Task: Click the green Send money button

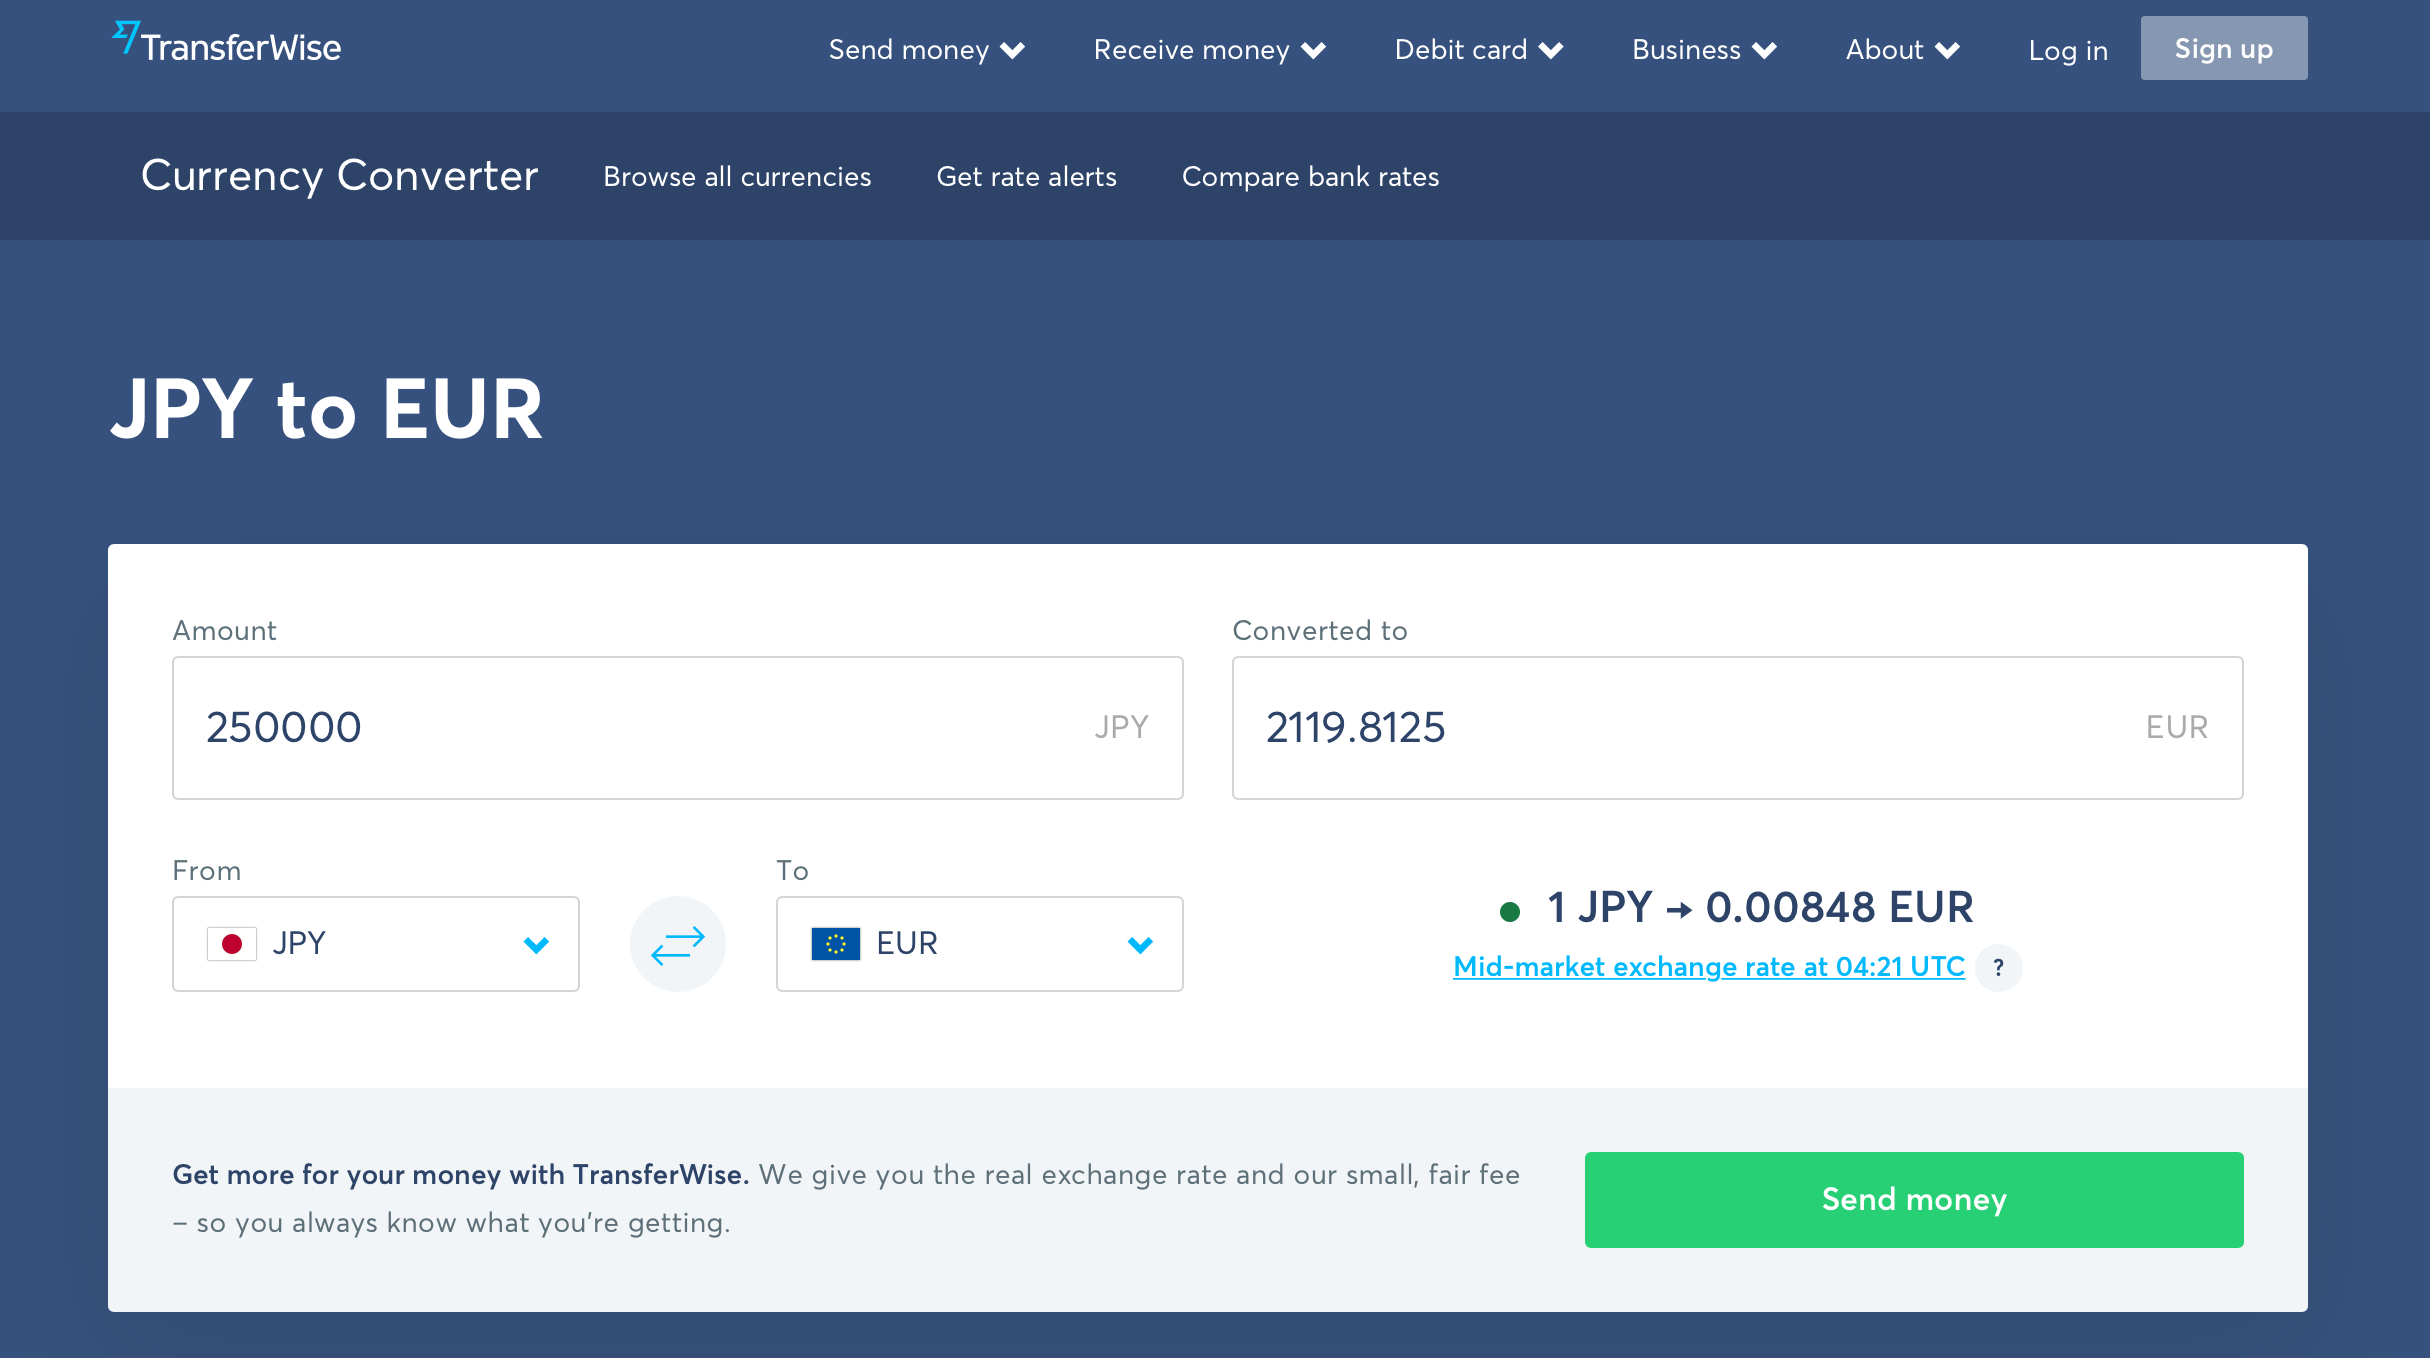Action: 1914,1200
